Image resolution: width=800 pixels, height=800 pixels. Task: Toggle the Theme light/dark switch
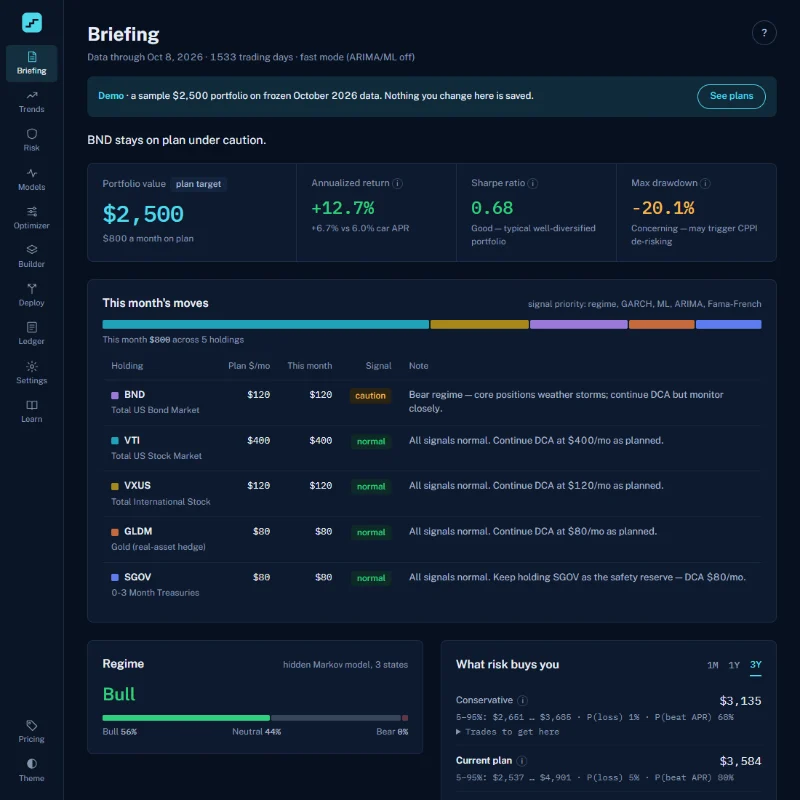(x=32, y=770)
